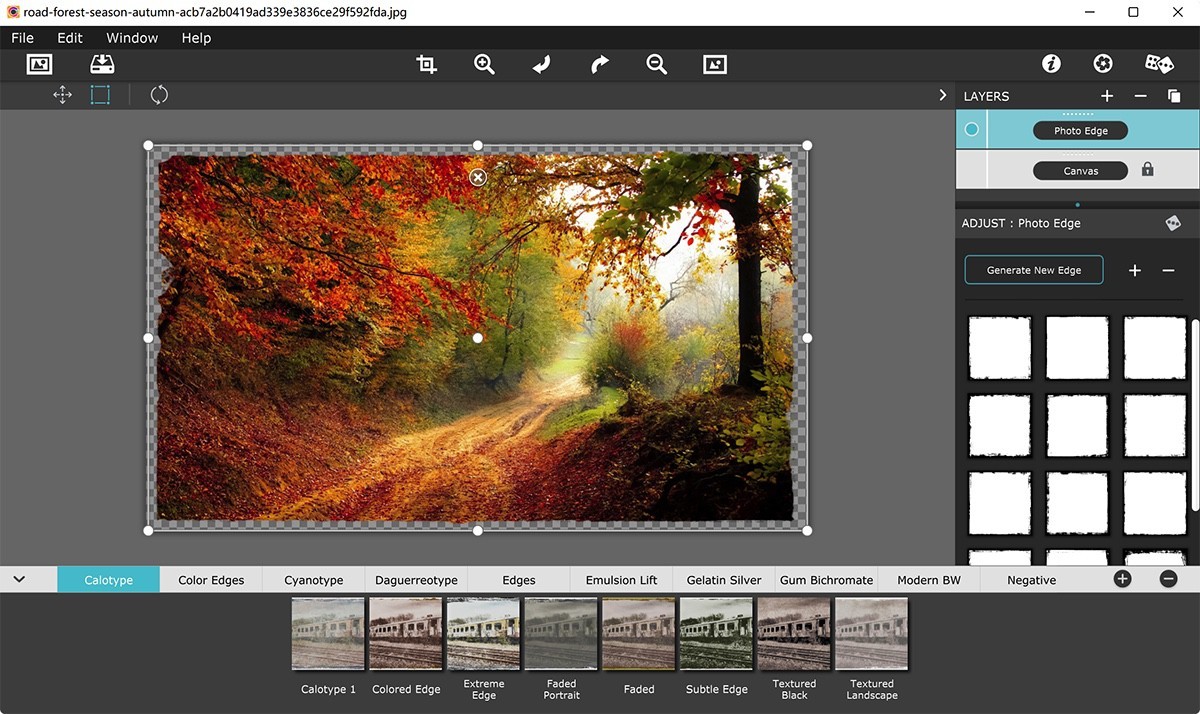
Task: Redo the last action
Action: point(598,63)
